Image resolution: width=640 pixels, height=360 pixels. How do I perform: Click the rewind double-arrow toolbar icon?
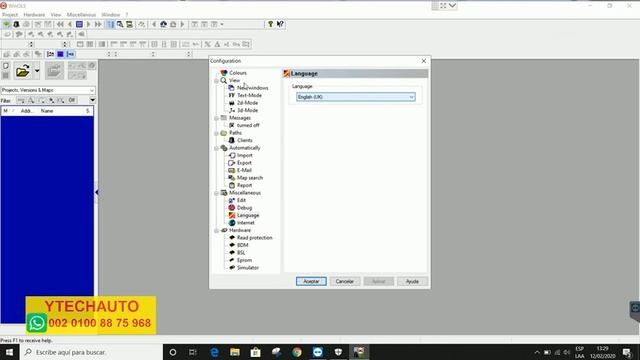click(60, 24)
